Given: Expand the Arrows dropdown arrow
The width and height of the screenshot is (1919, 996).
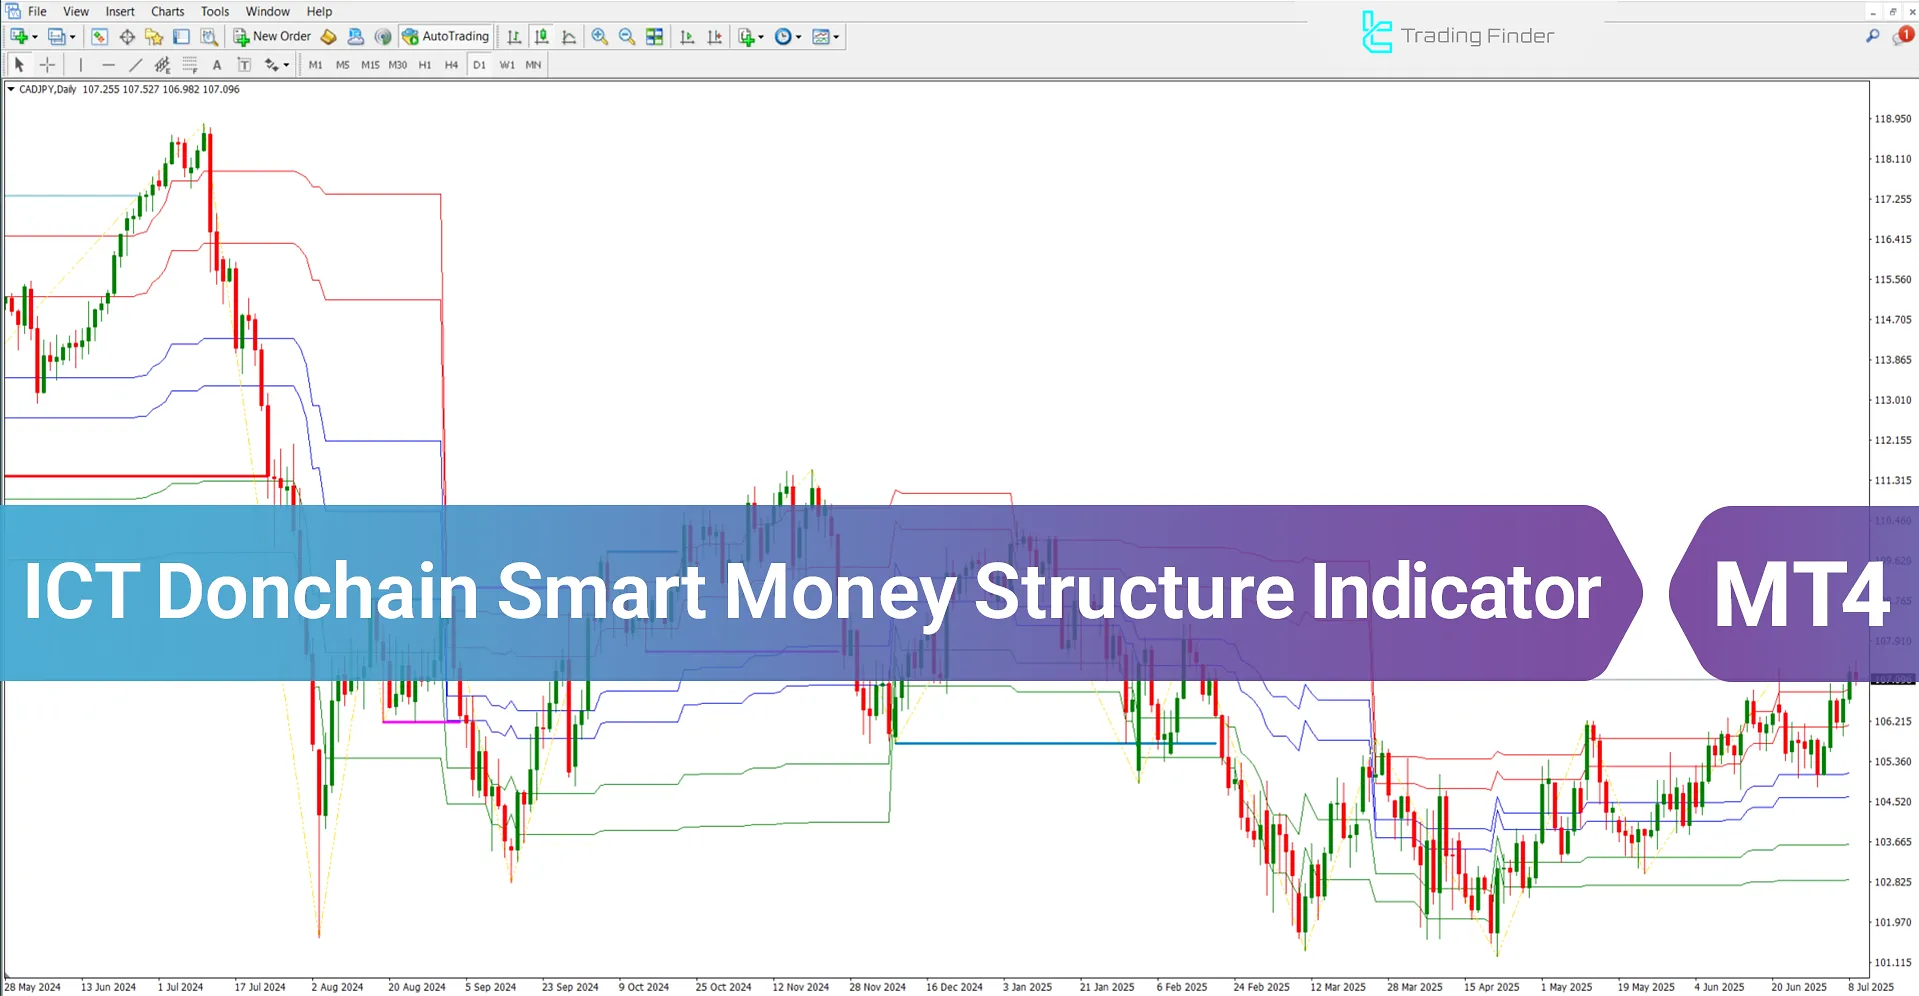Looking at the screenshot, I should (x=287, y=65).
